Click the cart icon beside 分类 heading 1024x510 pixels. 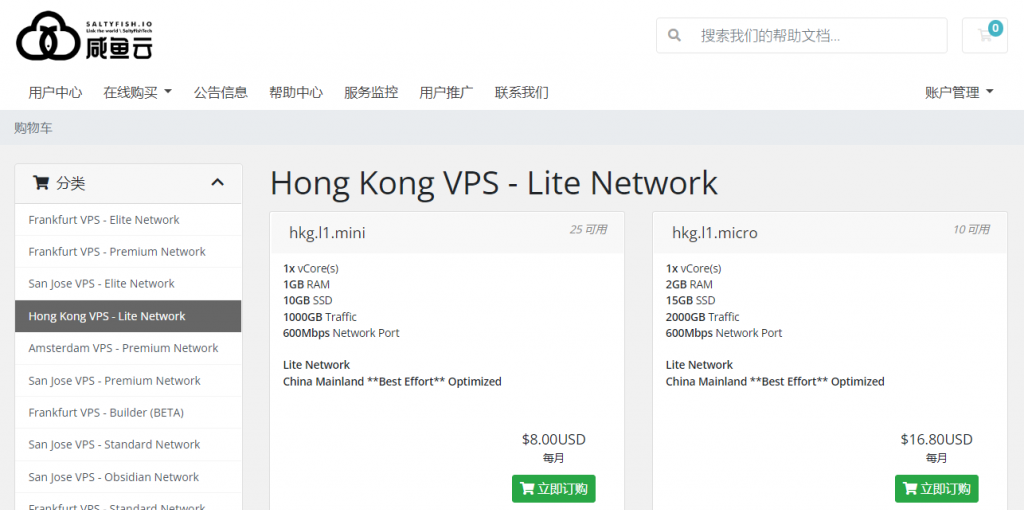(41, 183)
